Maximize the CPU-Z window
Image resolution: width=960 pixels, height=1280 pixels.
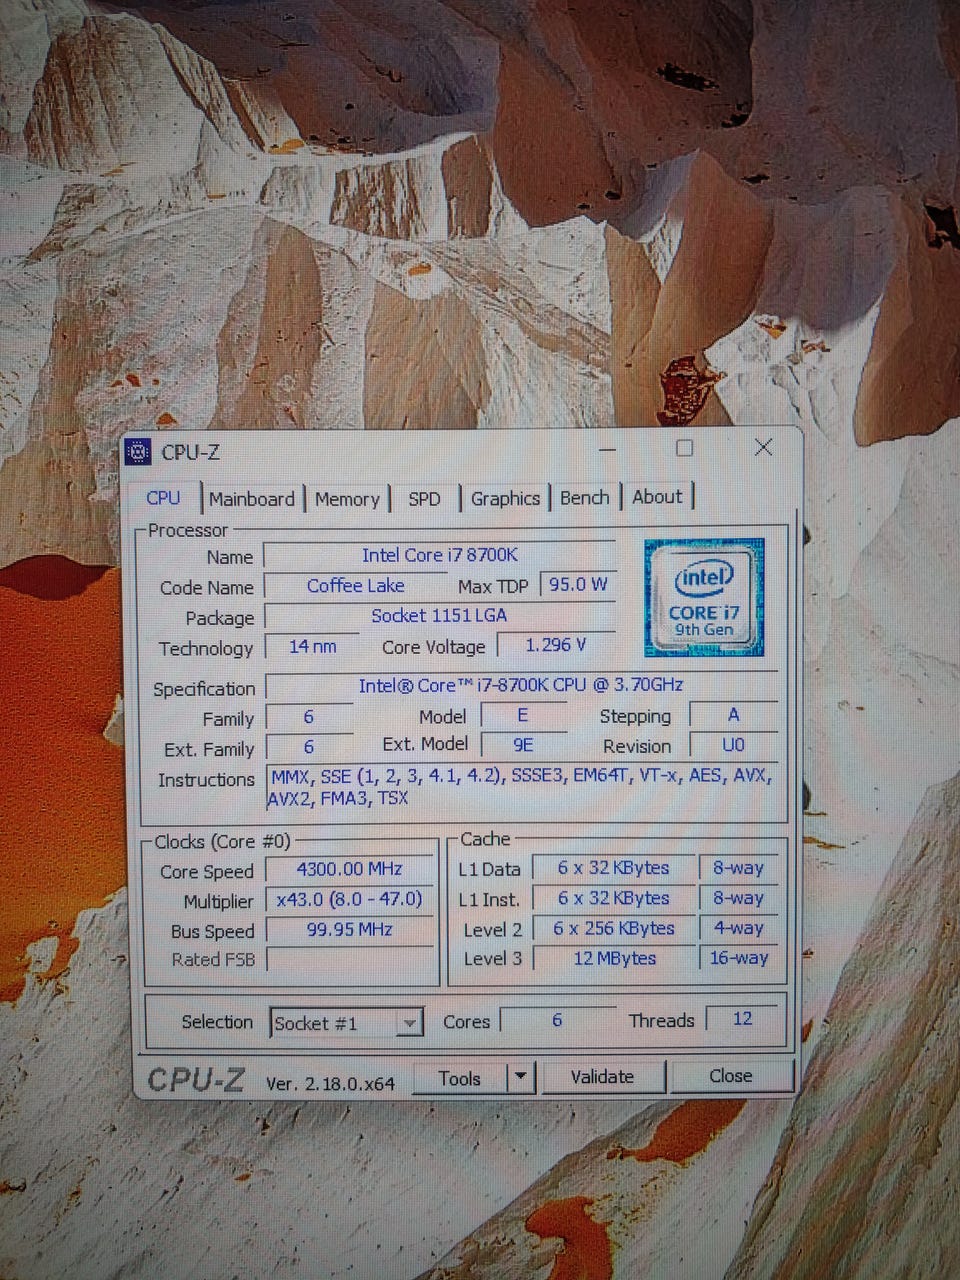click(685, 448)
